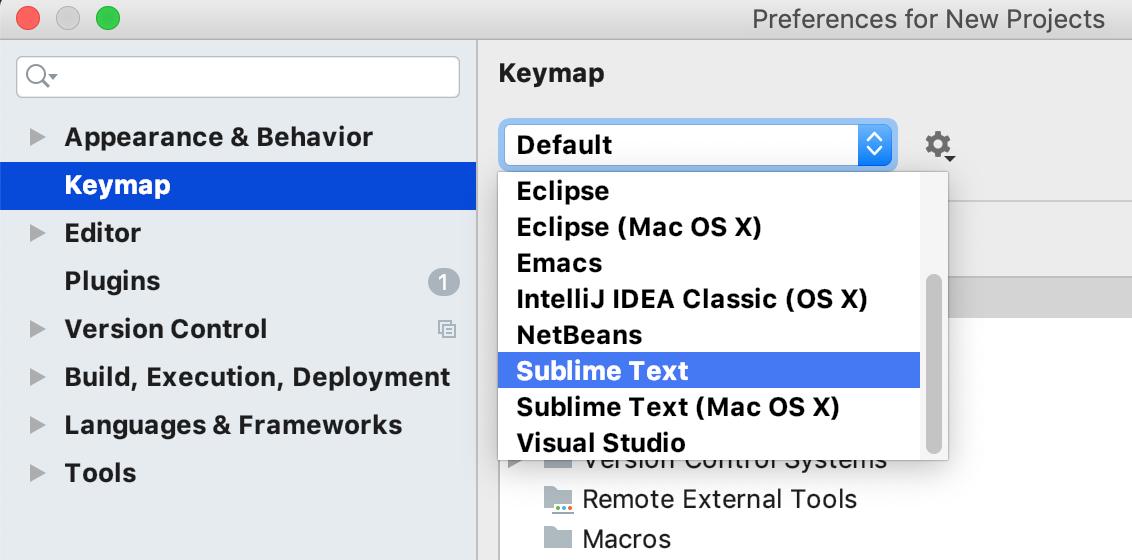Select Remote External Tools in action tree
This screenshot has height=560, width=1132.
pyautogui.click(x=719, y=499)
